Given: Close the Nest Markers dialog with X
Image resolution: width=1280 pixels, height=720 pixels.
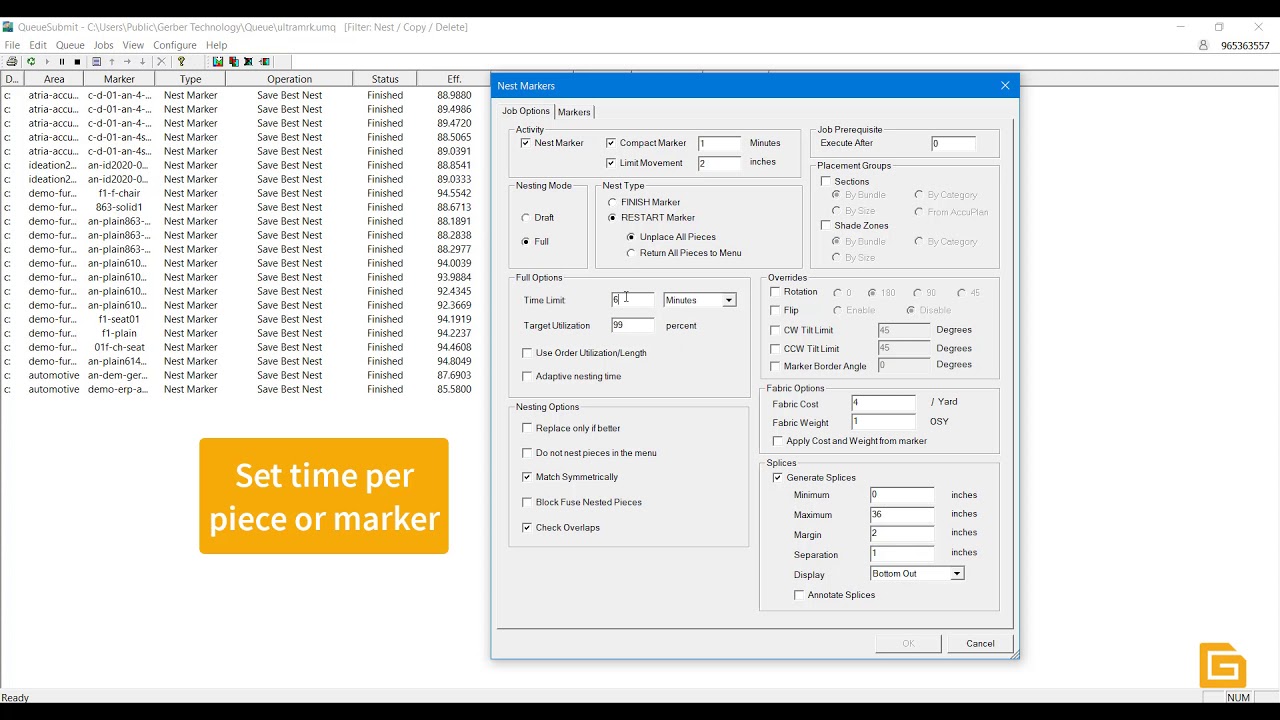Looking at the screenshot, I should (x=1005, y=86).
